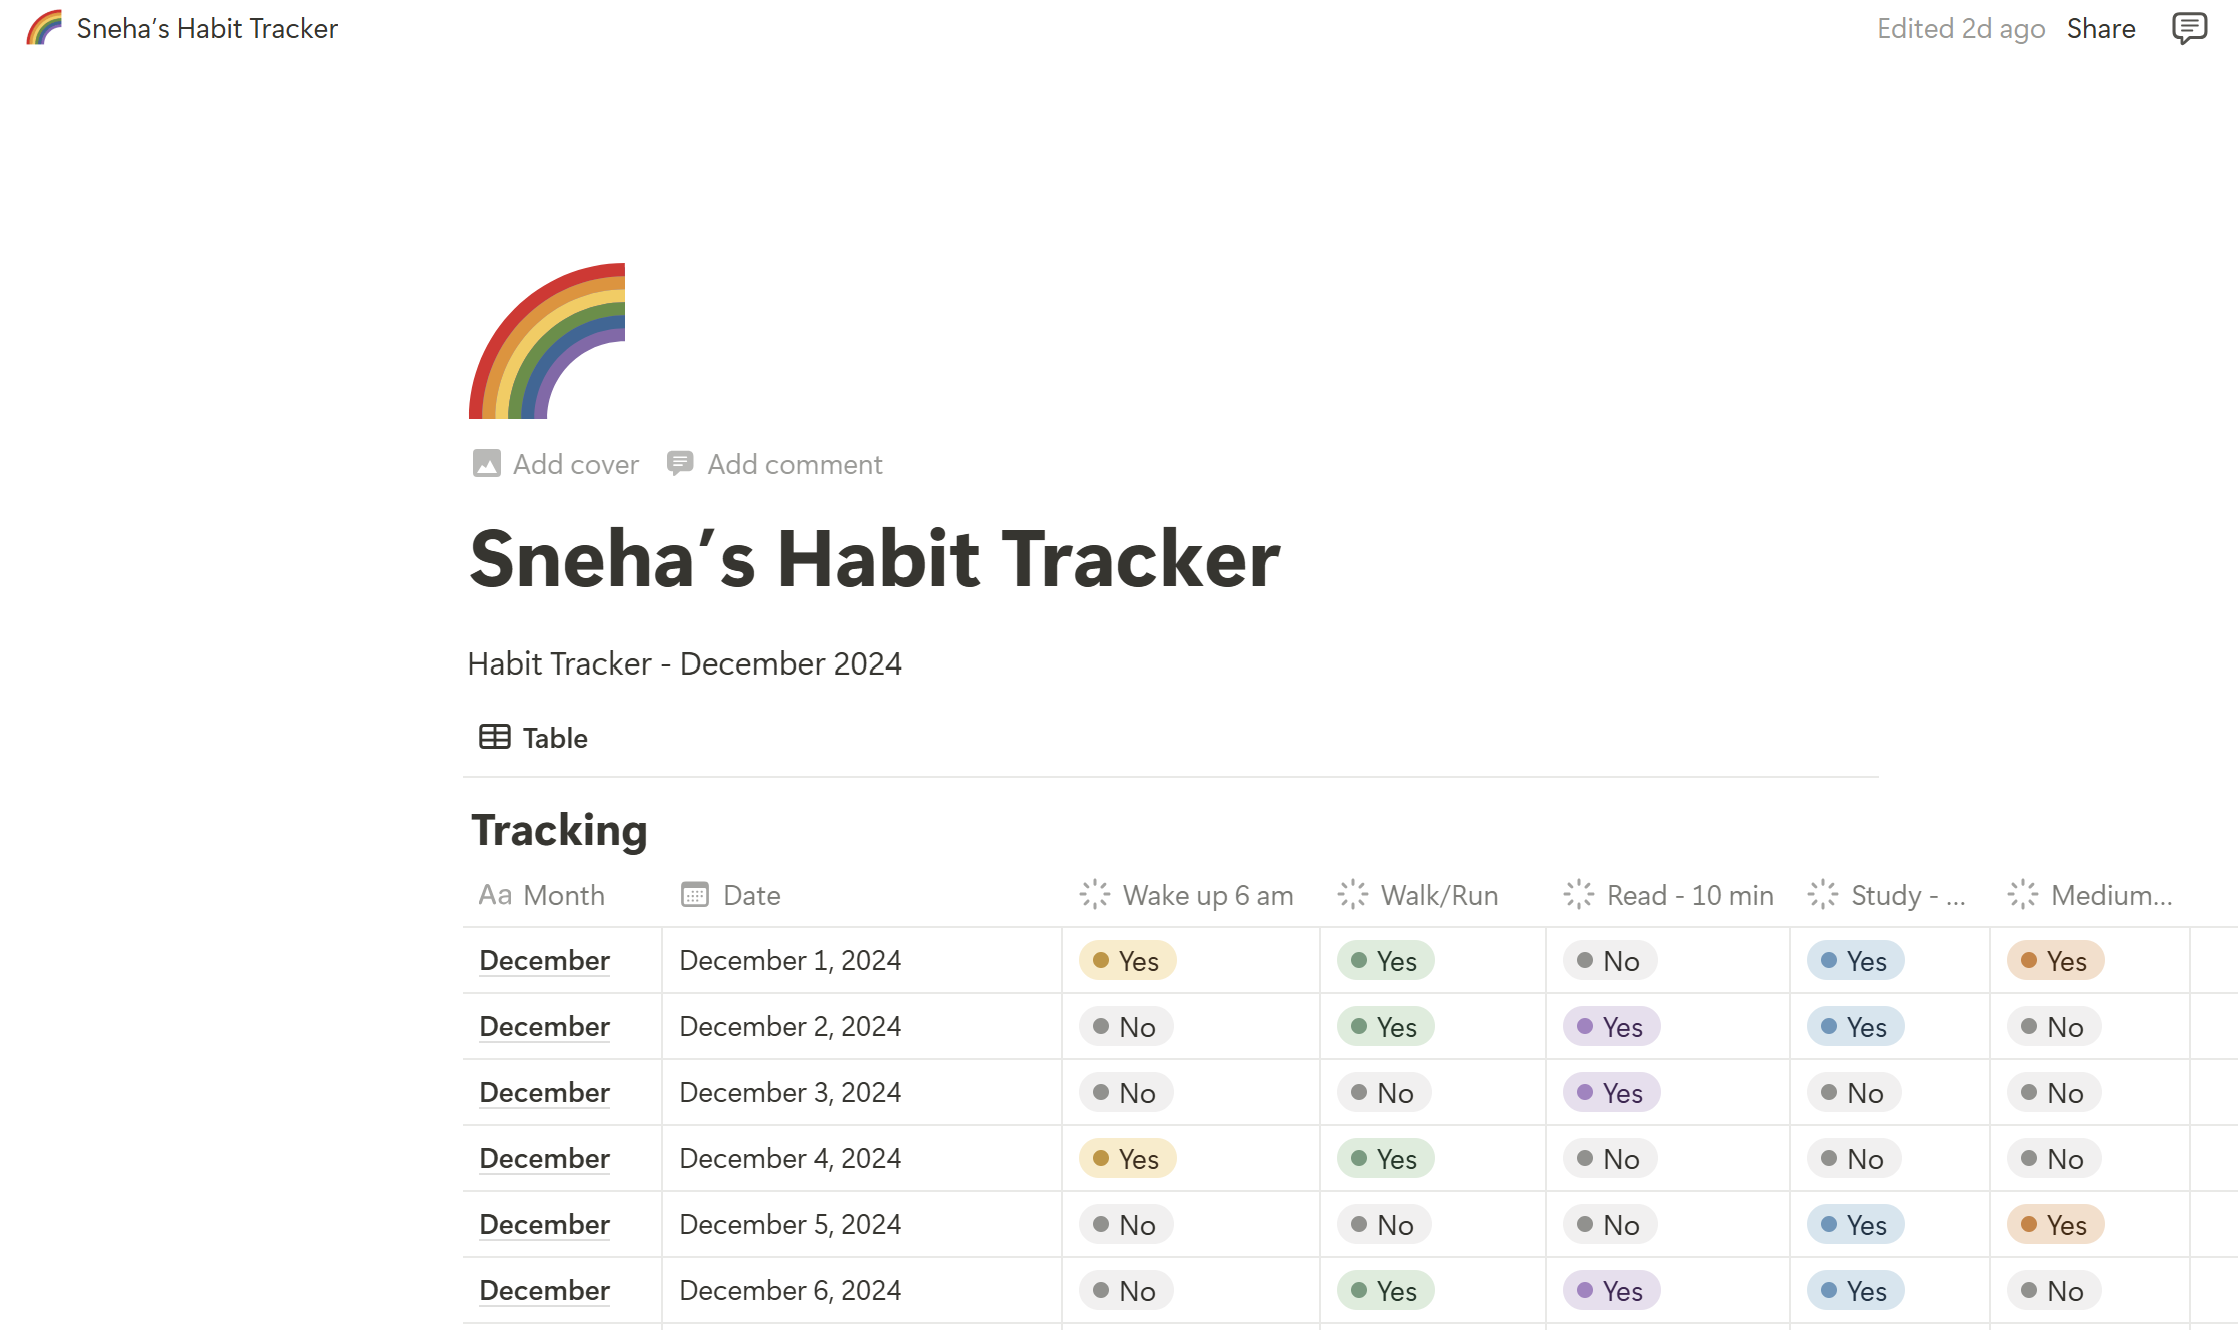Open the December 1 row page link

coord(545,960)
